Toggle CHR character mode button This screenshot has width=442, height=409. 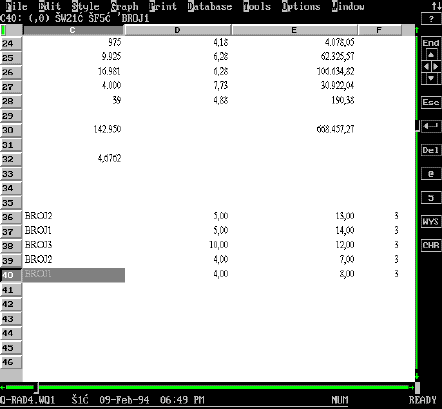431,245
